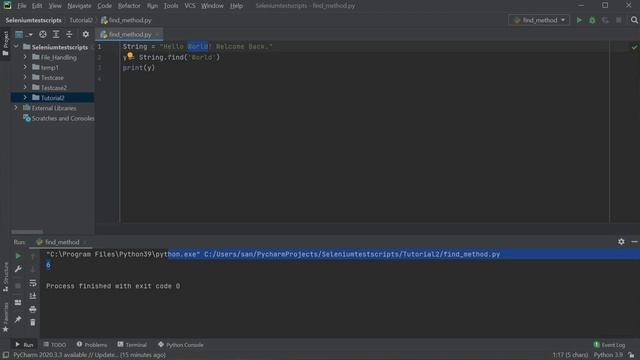Click line 3 print(y) in editor
The image size is (640, 360).
(x=139, y=68)
